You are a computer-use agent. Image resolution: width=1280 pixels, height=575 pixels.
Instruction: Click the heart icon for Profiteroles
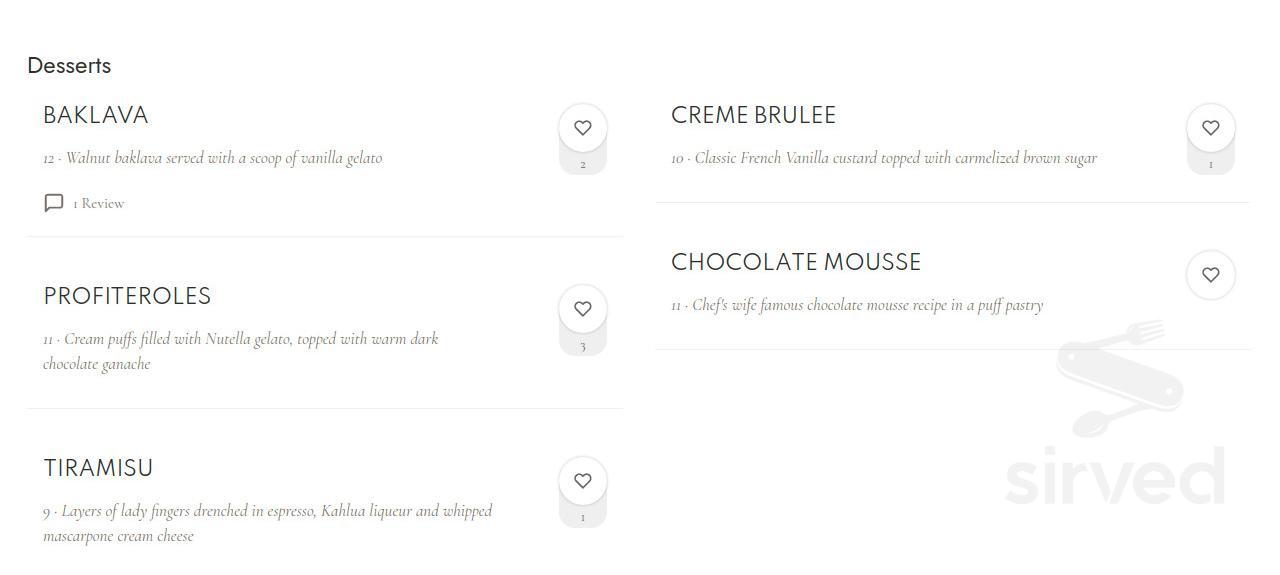tap(583, 309)
